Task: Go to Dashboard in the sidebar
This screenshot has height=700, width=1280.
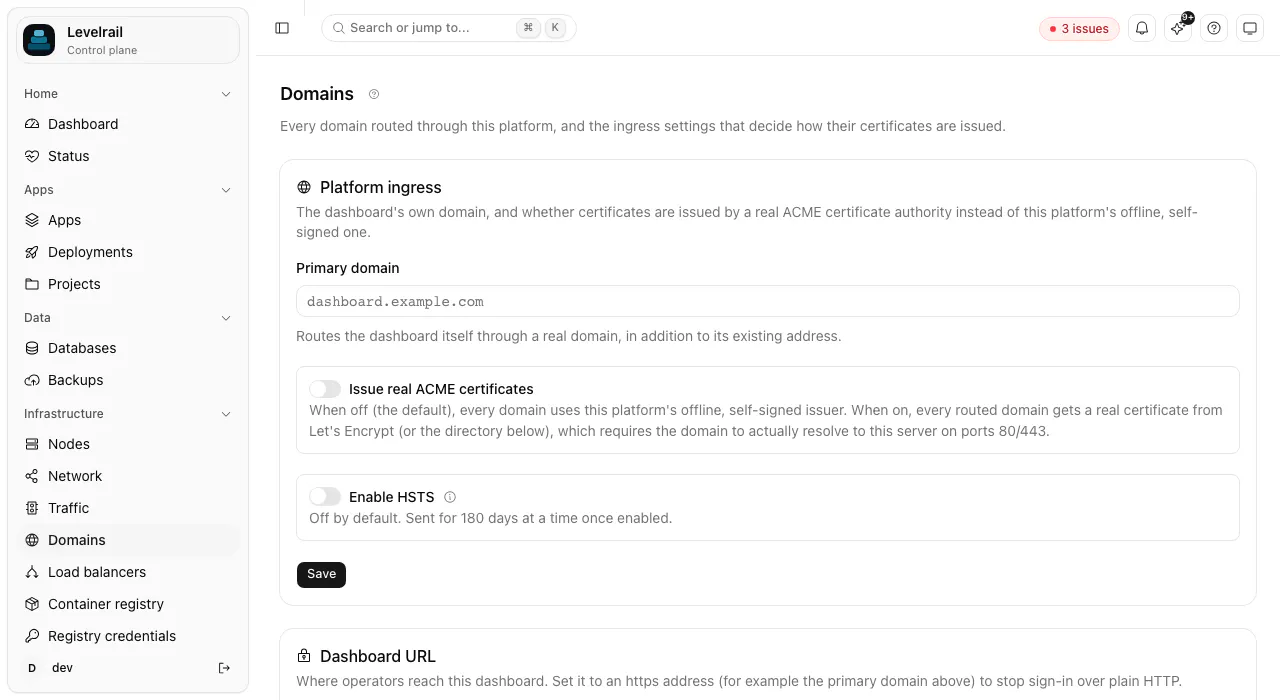Action: pyautogui.click(x=128, y=124)
